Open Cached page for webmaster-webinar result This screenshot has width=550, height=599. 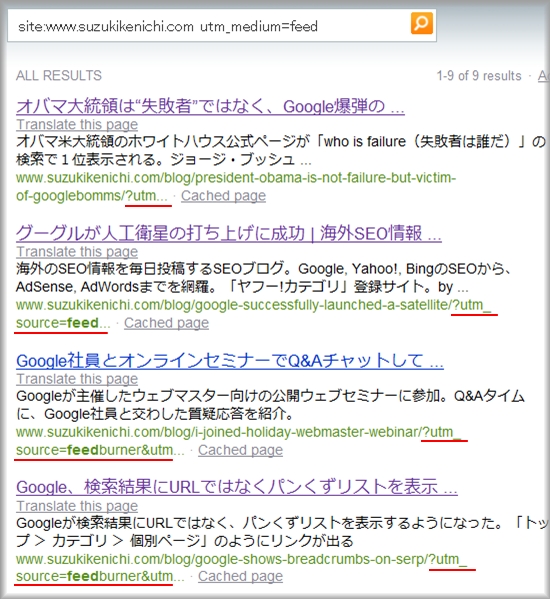(x=240, y=450)
